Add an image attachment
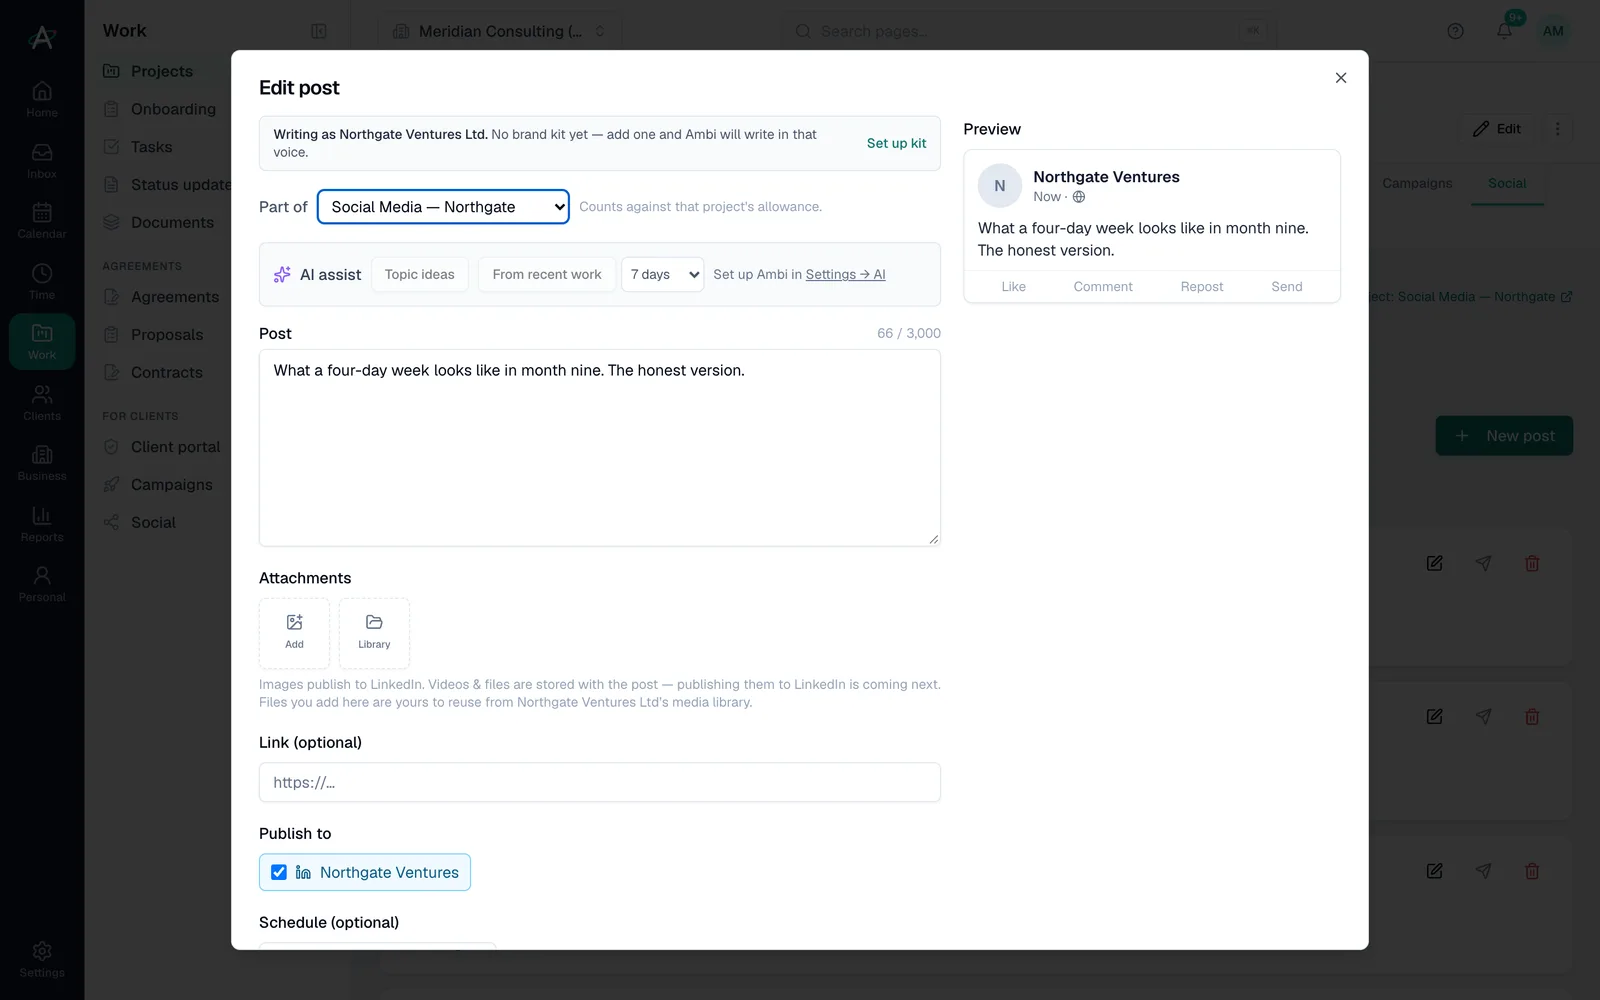 click(x=294, y=633)
